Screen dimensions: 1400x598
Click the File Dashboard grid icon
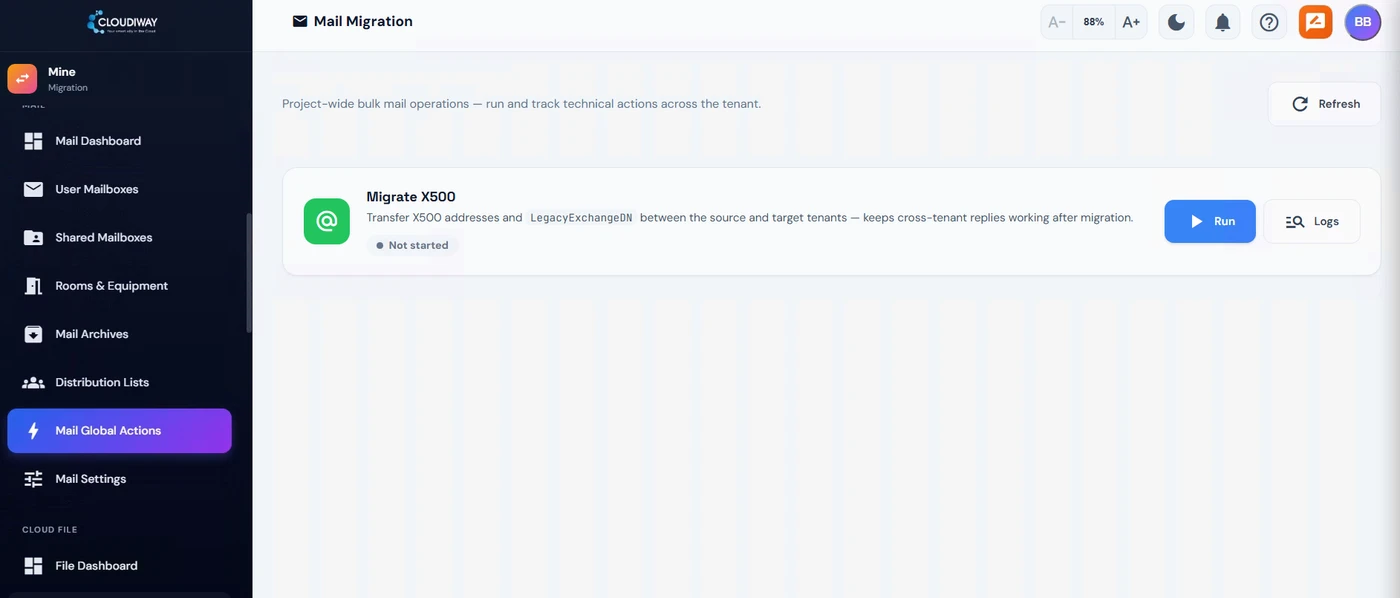pos(33,566)
